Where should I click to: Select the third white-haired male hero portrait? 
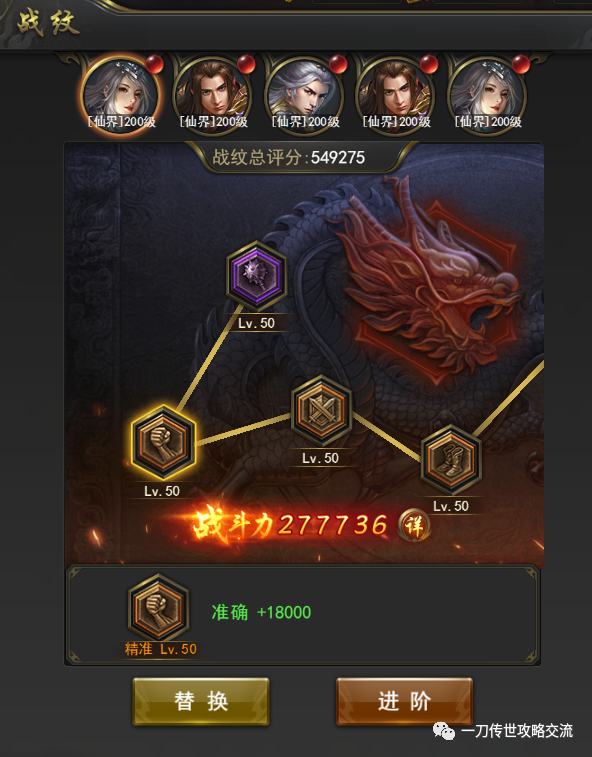[x=304, y=94]
